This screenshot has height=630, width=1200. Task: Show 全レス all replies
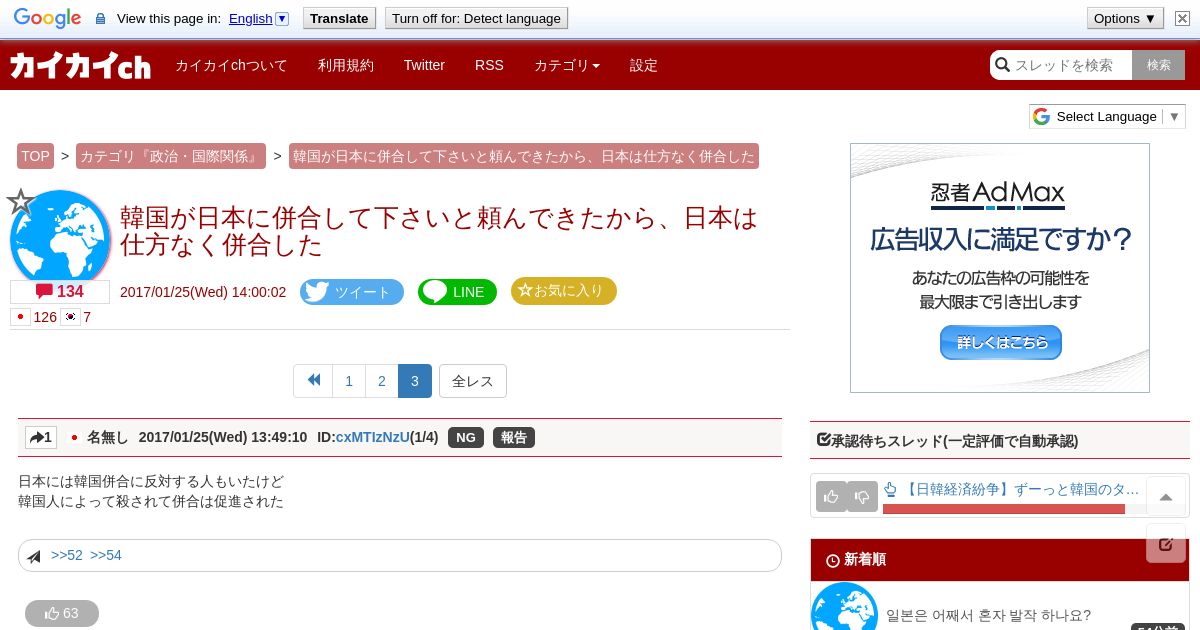tap(473, 381)
